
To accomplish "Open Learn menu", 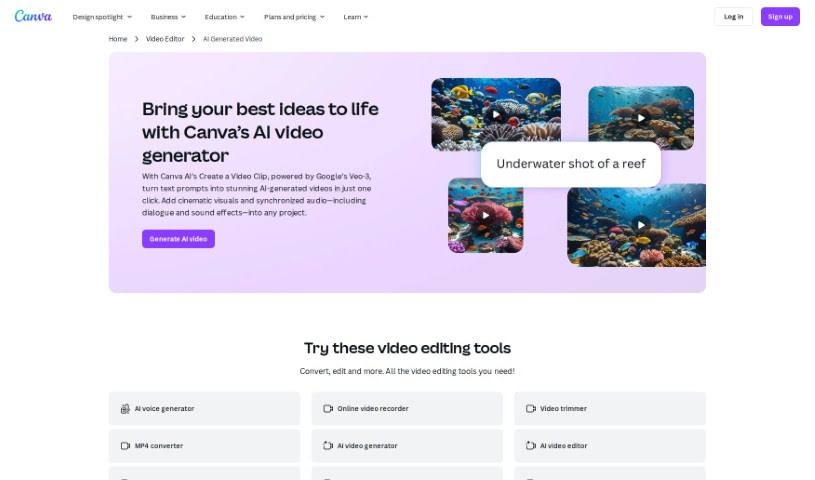I will click(356, 17).
